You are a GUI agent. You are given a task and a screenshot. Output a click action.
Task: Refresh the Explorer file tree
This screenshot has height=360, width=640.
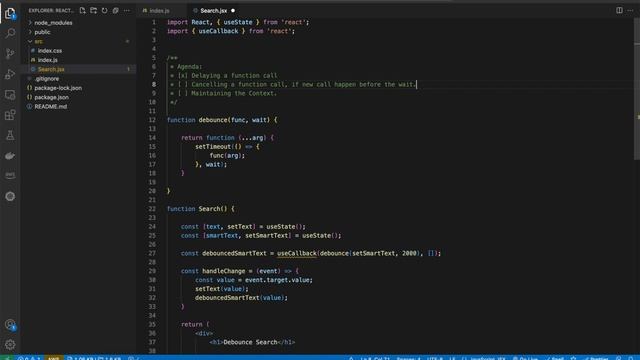[104, 10]
